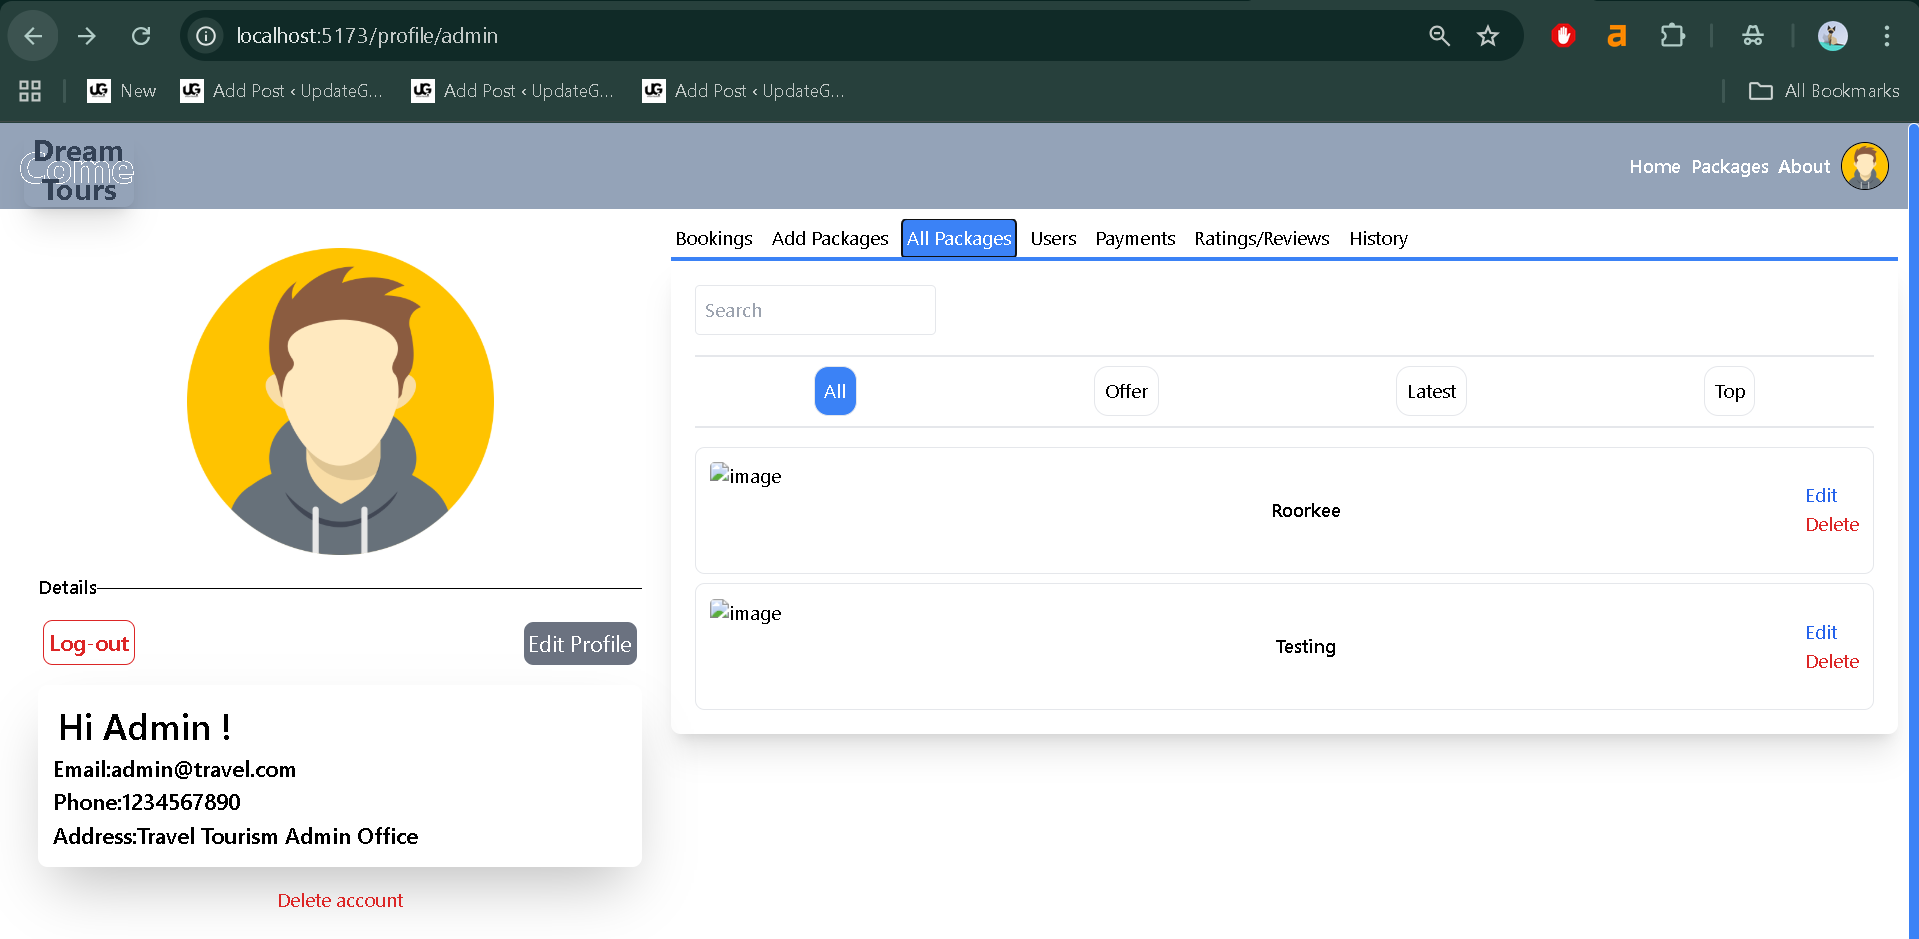This screenshot has width=1919, height=939.
Task: Open the Ratings/Reviews tab
Action: click(1261, 238)
